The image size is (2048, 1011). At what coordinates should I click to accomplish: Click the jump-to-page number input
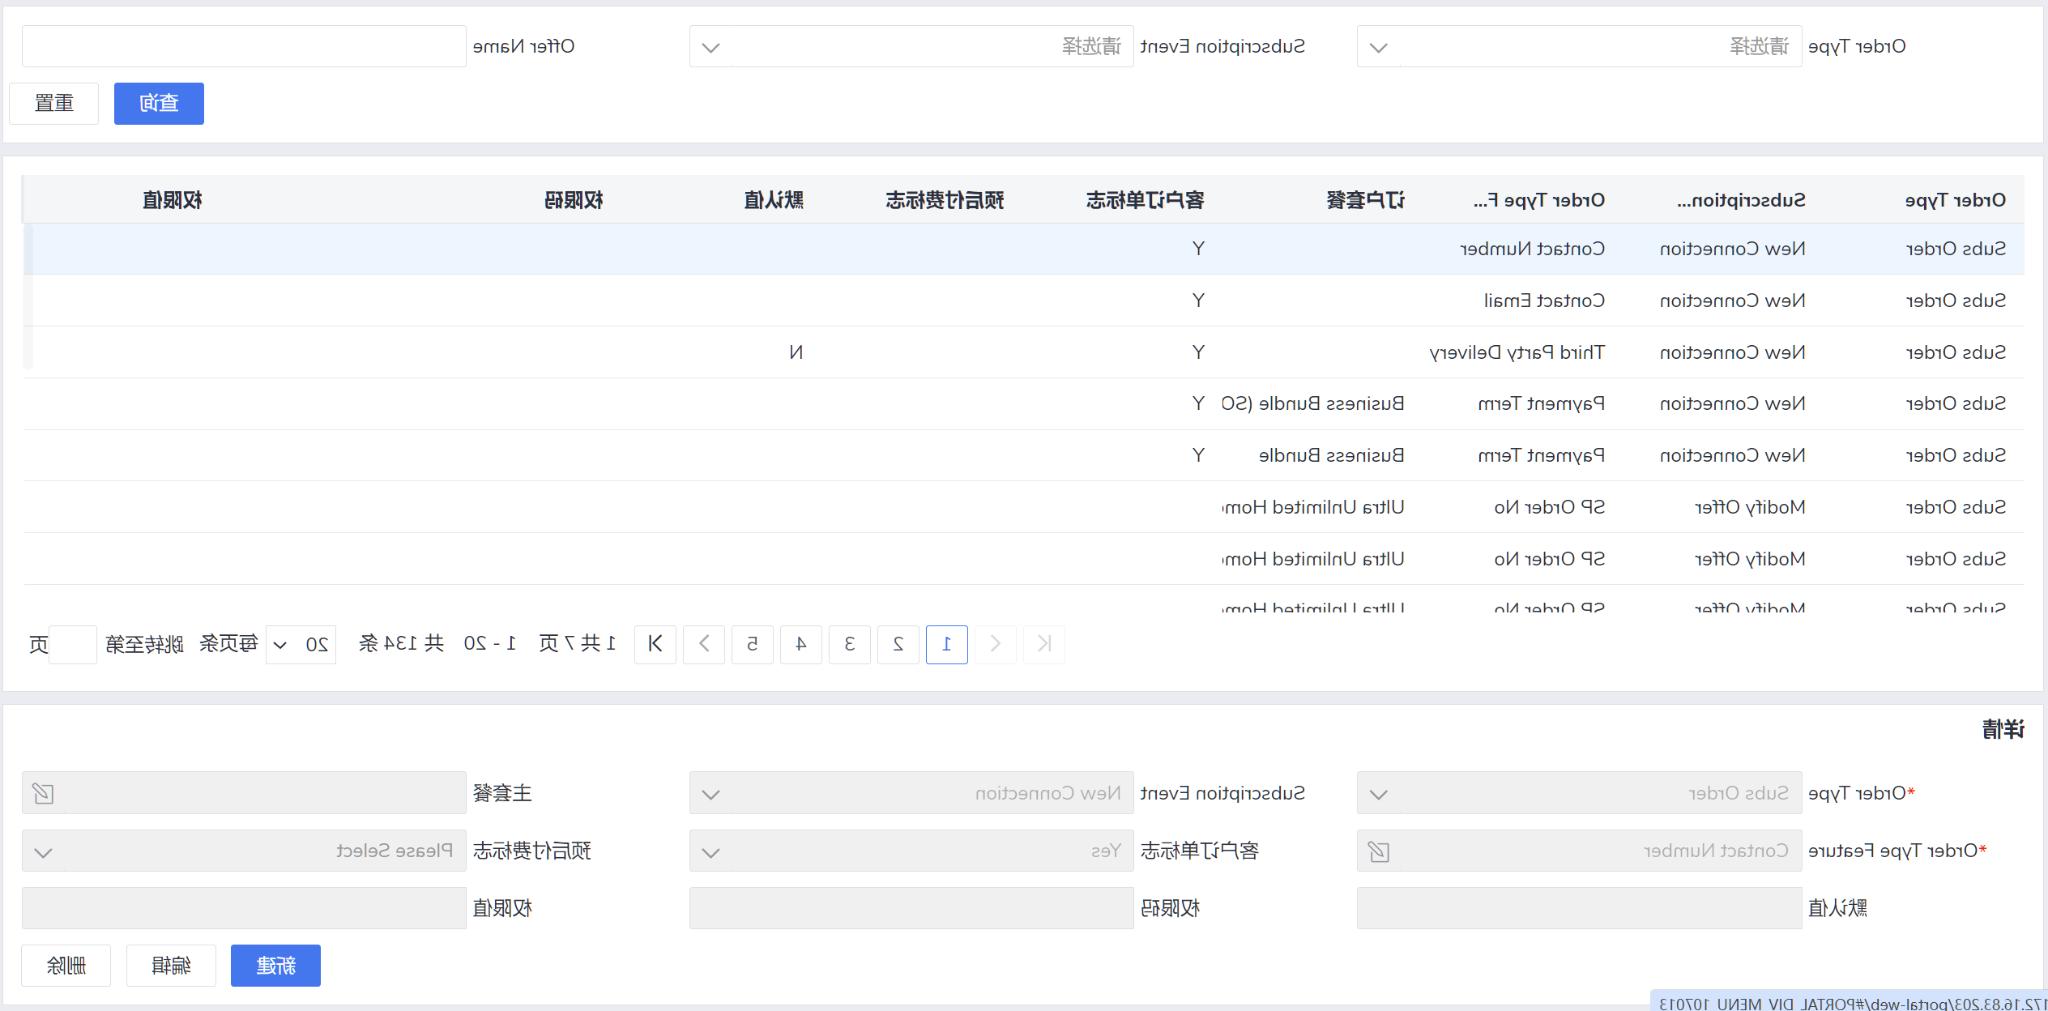tap(73, 645)
